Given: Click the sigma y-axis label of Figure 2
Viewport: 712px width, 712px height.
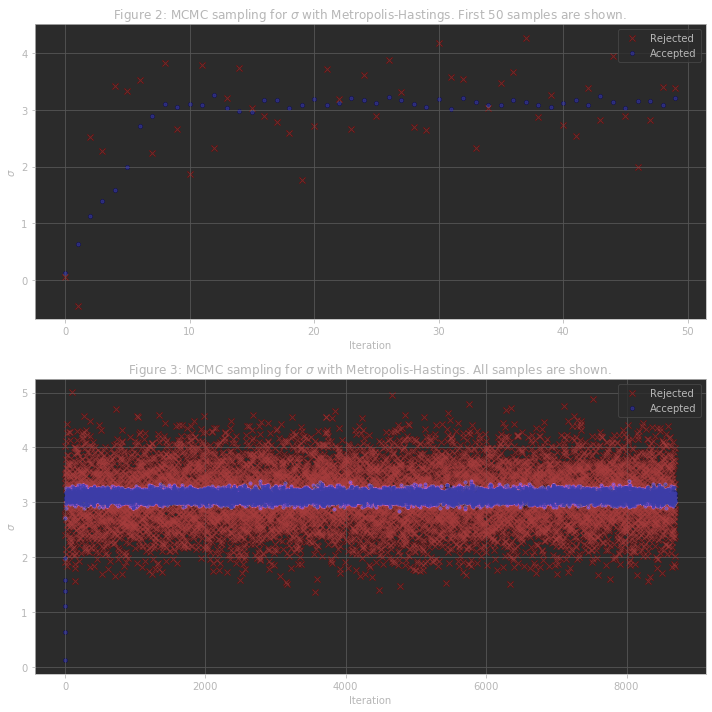Looking at the screenshot, I should [11, 173].
